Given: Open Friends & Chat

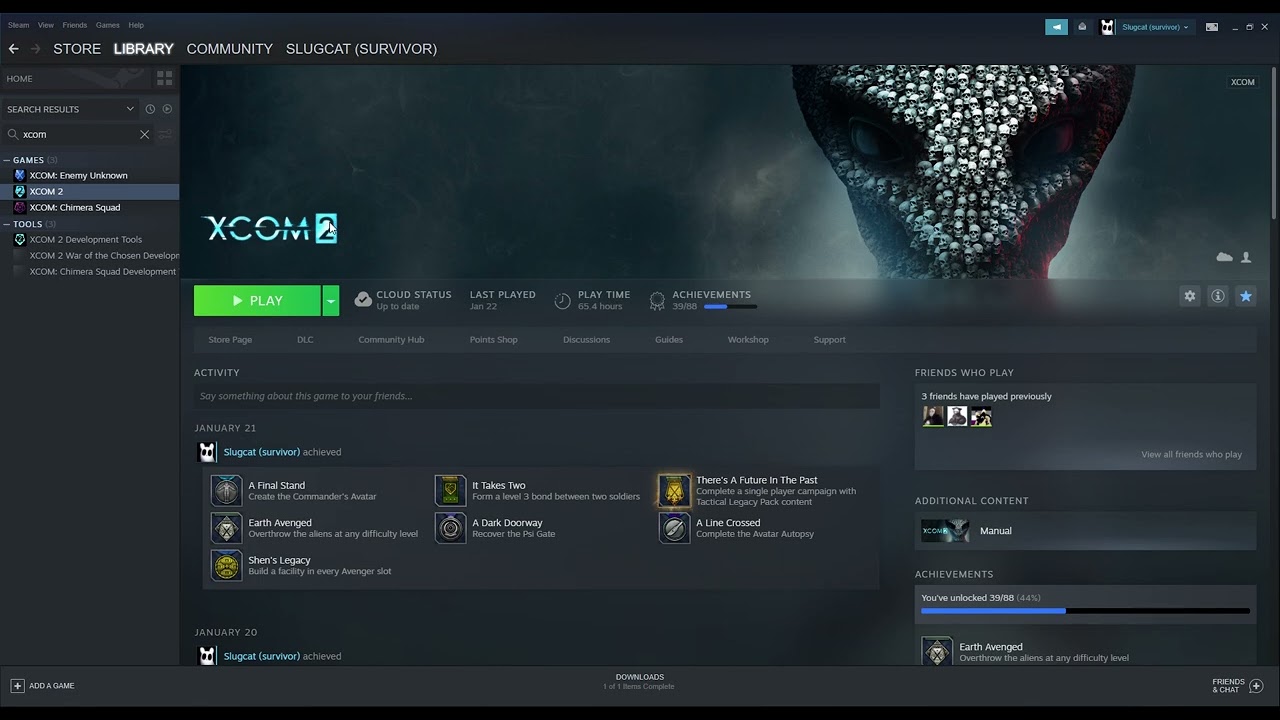Looking at the screenshot, I should coord(1237,686).
